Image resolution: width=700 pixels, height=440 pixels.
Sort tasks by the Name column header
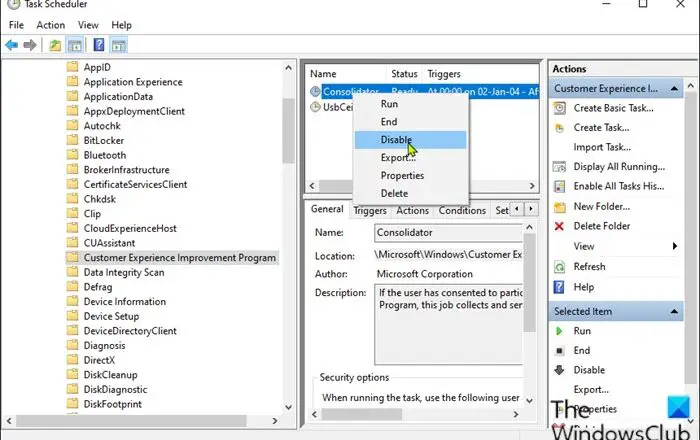(346, 74)
